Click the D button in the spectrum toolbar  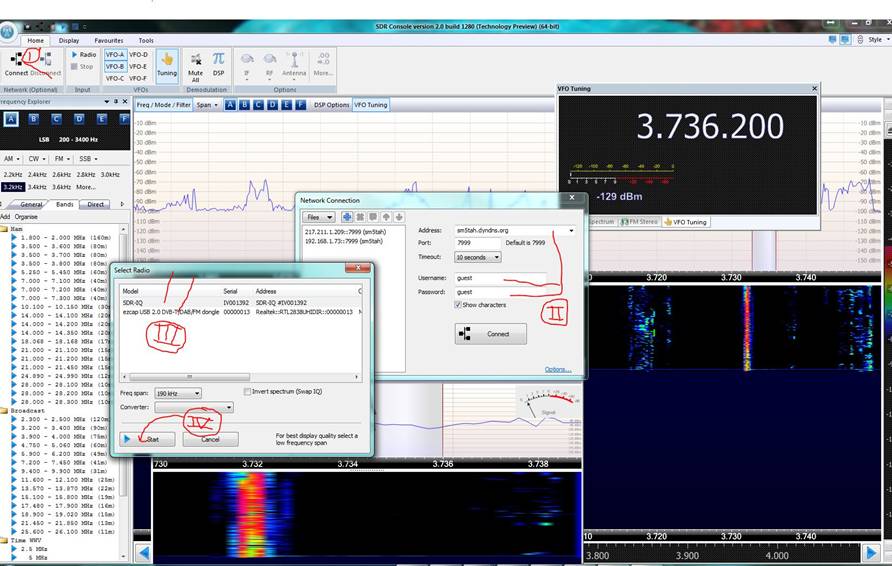[272, 105]
